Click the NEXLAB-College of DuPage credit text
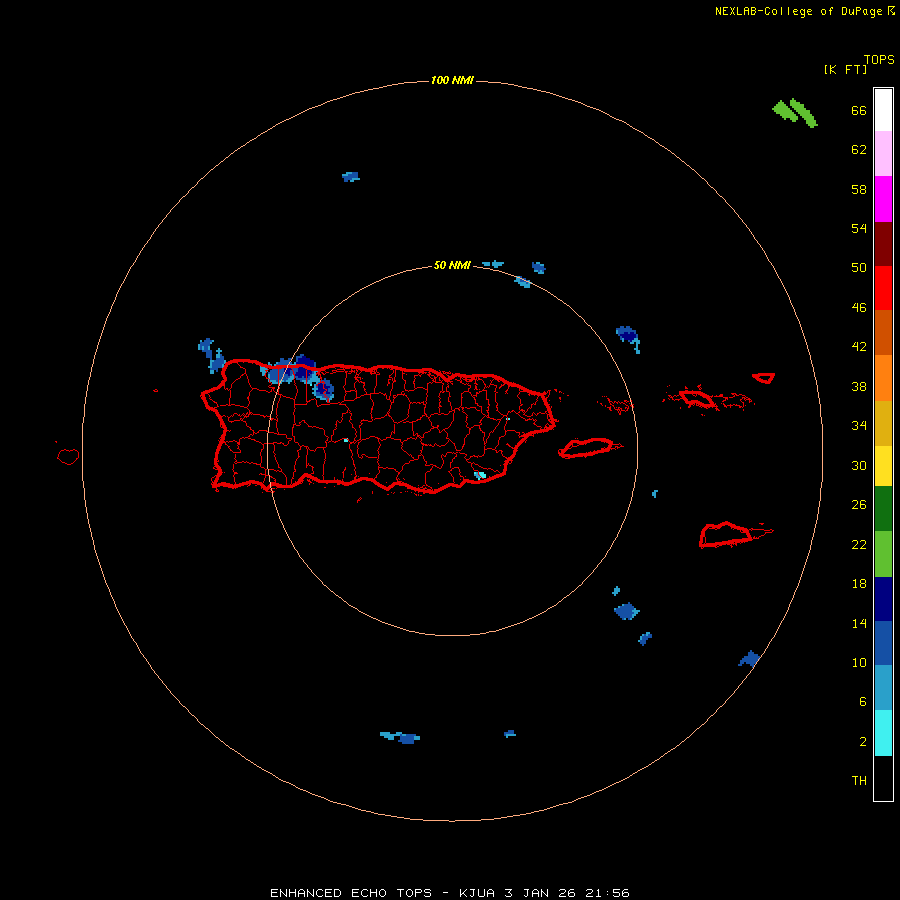The width and height of the screenshot is (900, 900). click(x=799, y=11)
